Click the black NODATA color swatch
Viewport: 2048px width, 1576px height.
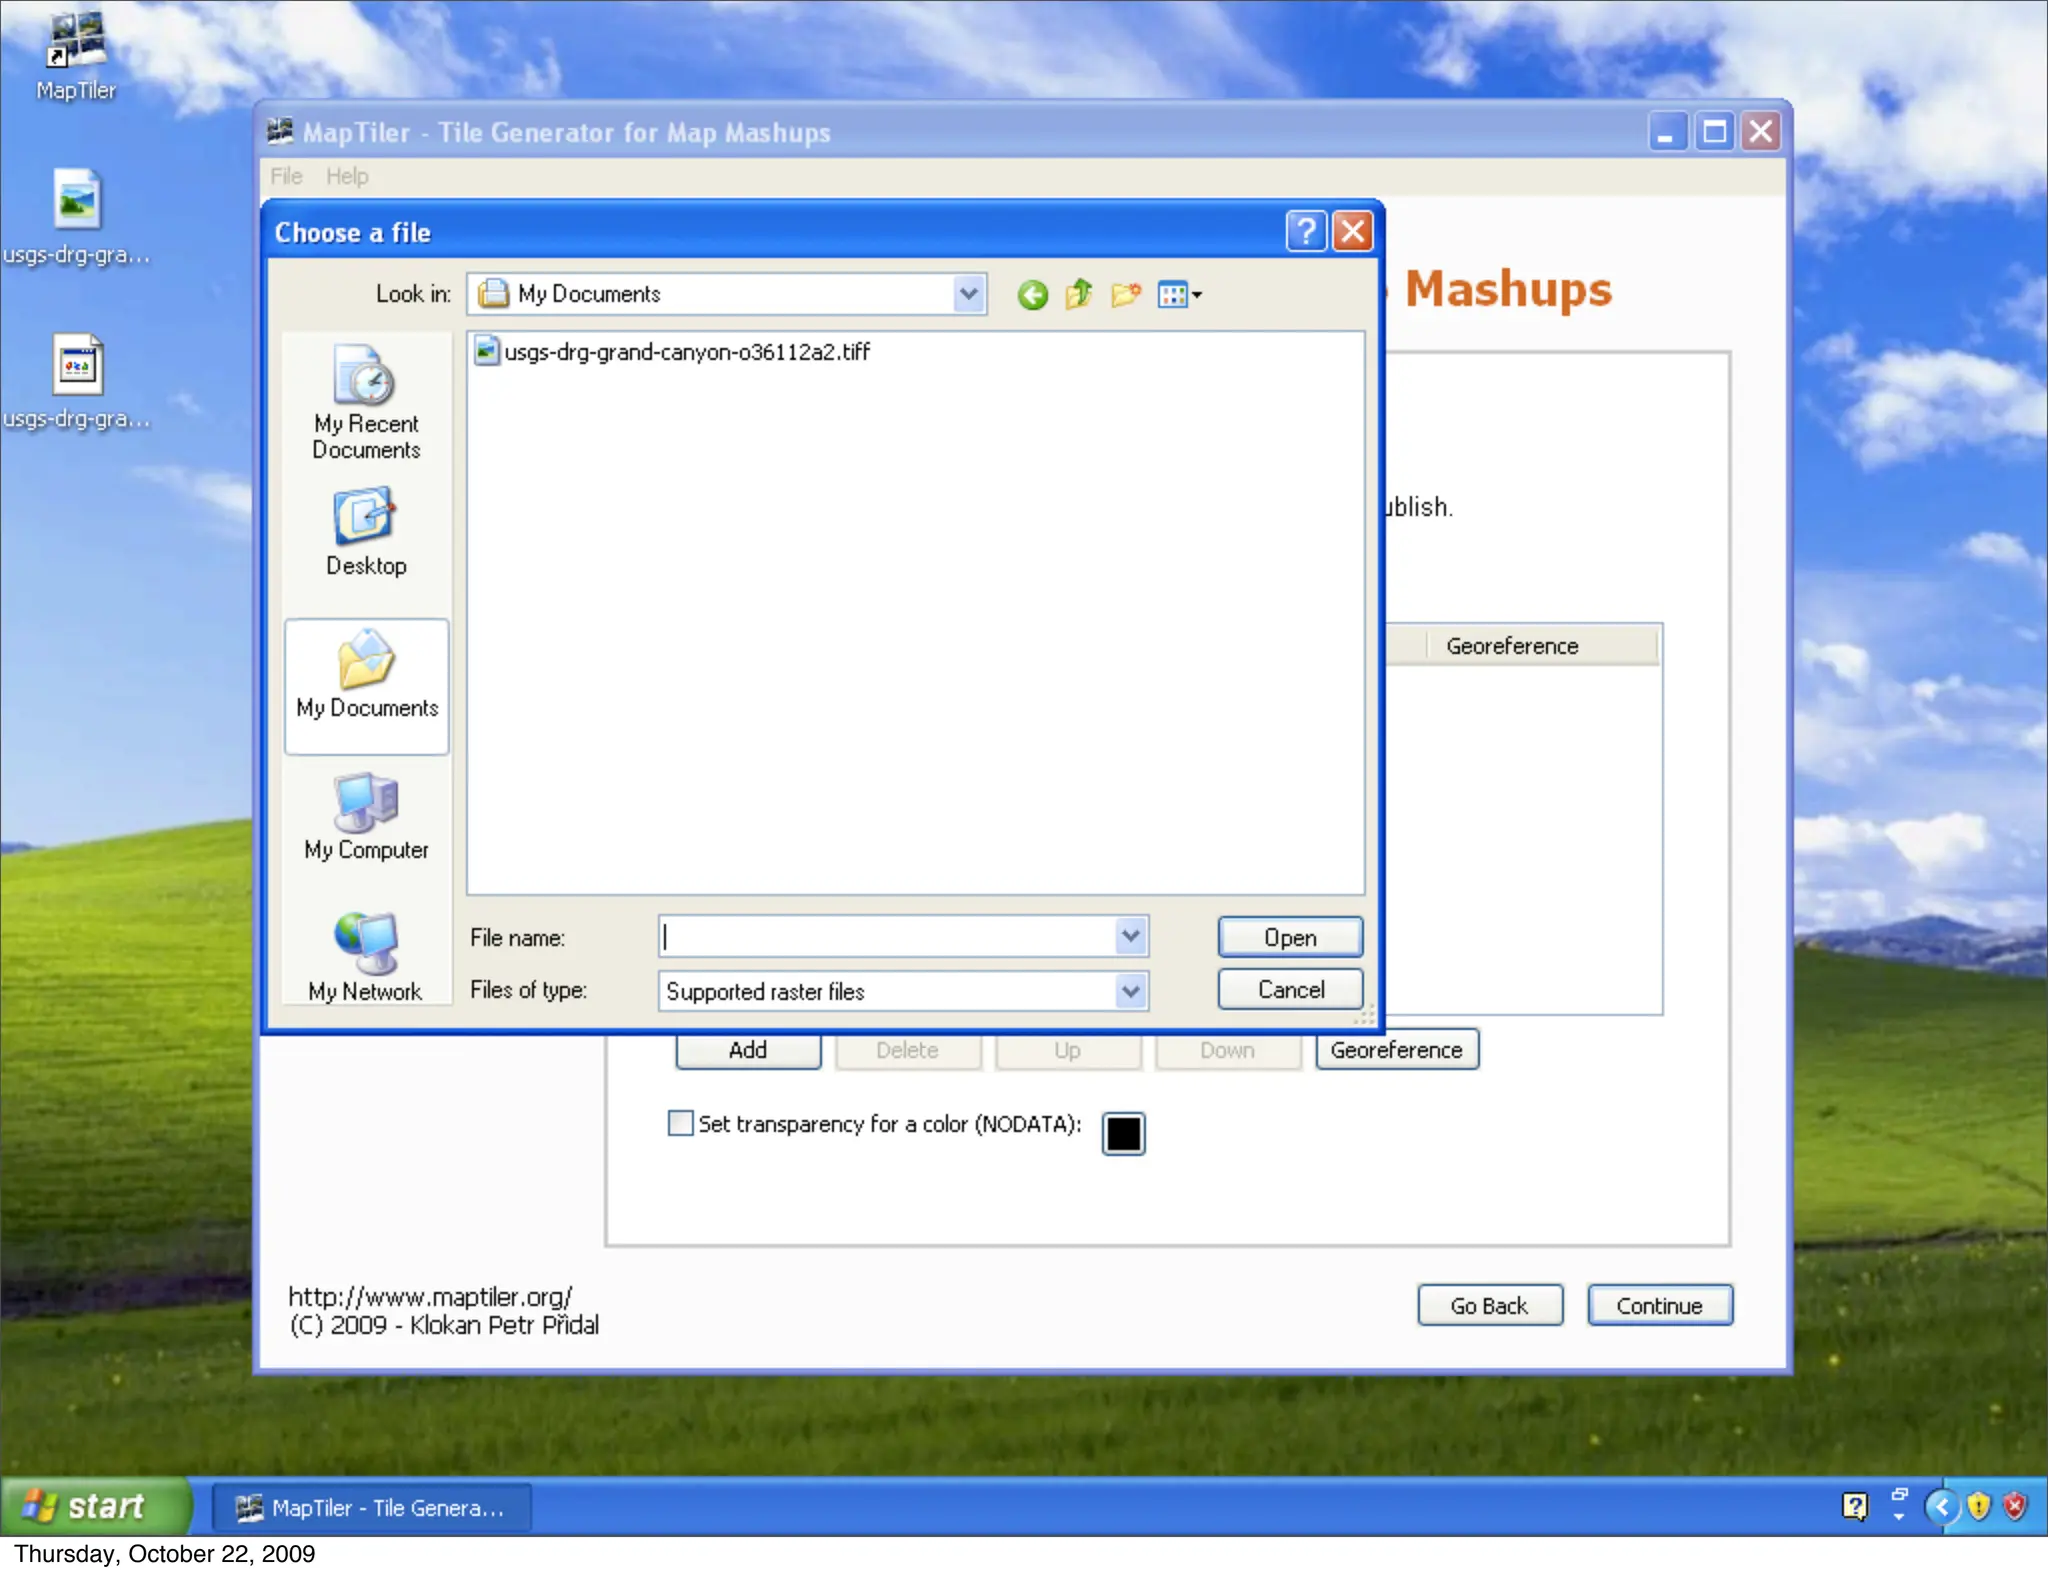(x=1123, y=1133)
